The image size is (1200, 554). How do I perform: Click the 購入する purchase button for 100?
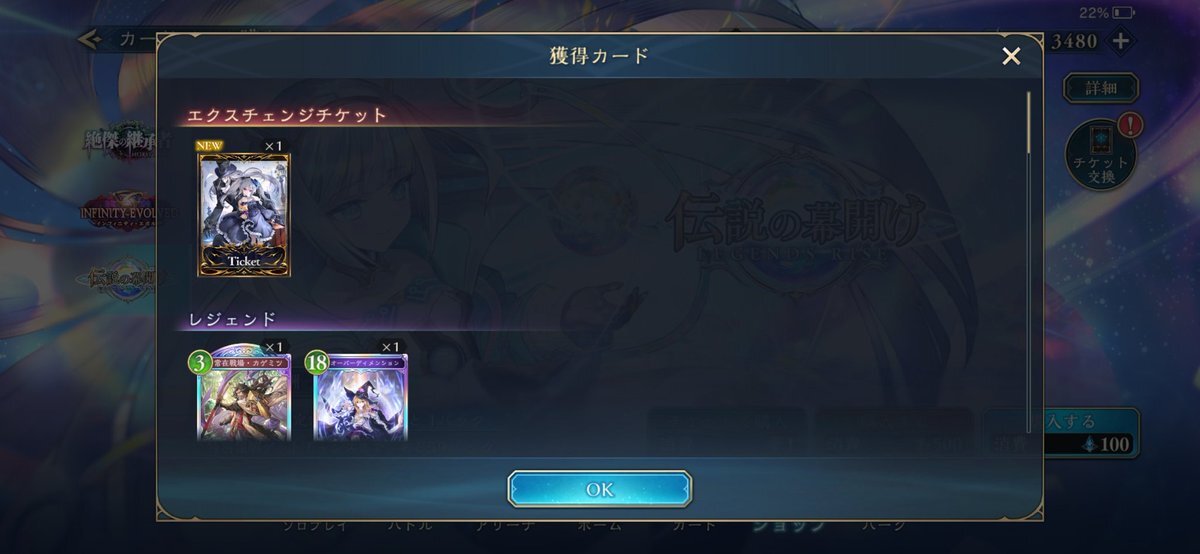click(1091, 432)
